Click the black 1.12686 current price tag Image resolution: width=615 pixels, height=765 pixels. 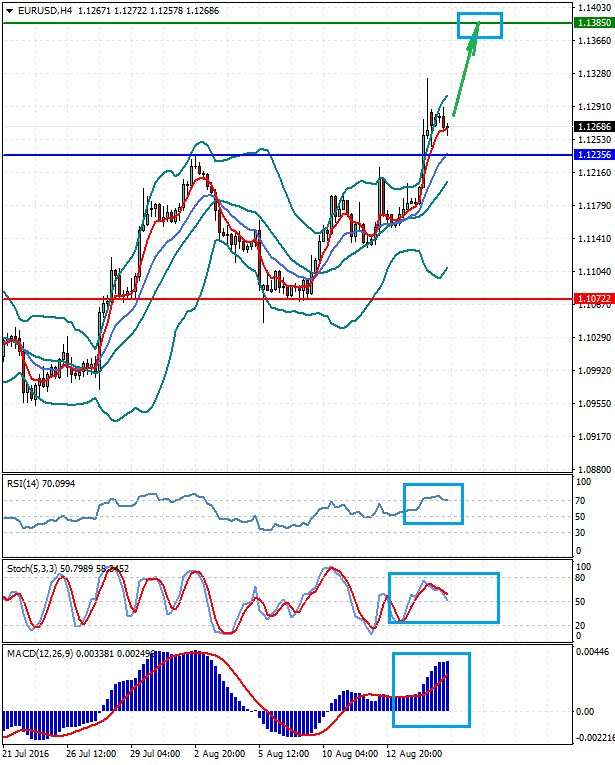[x=588, y=127]
